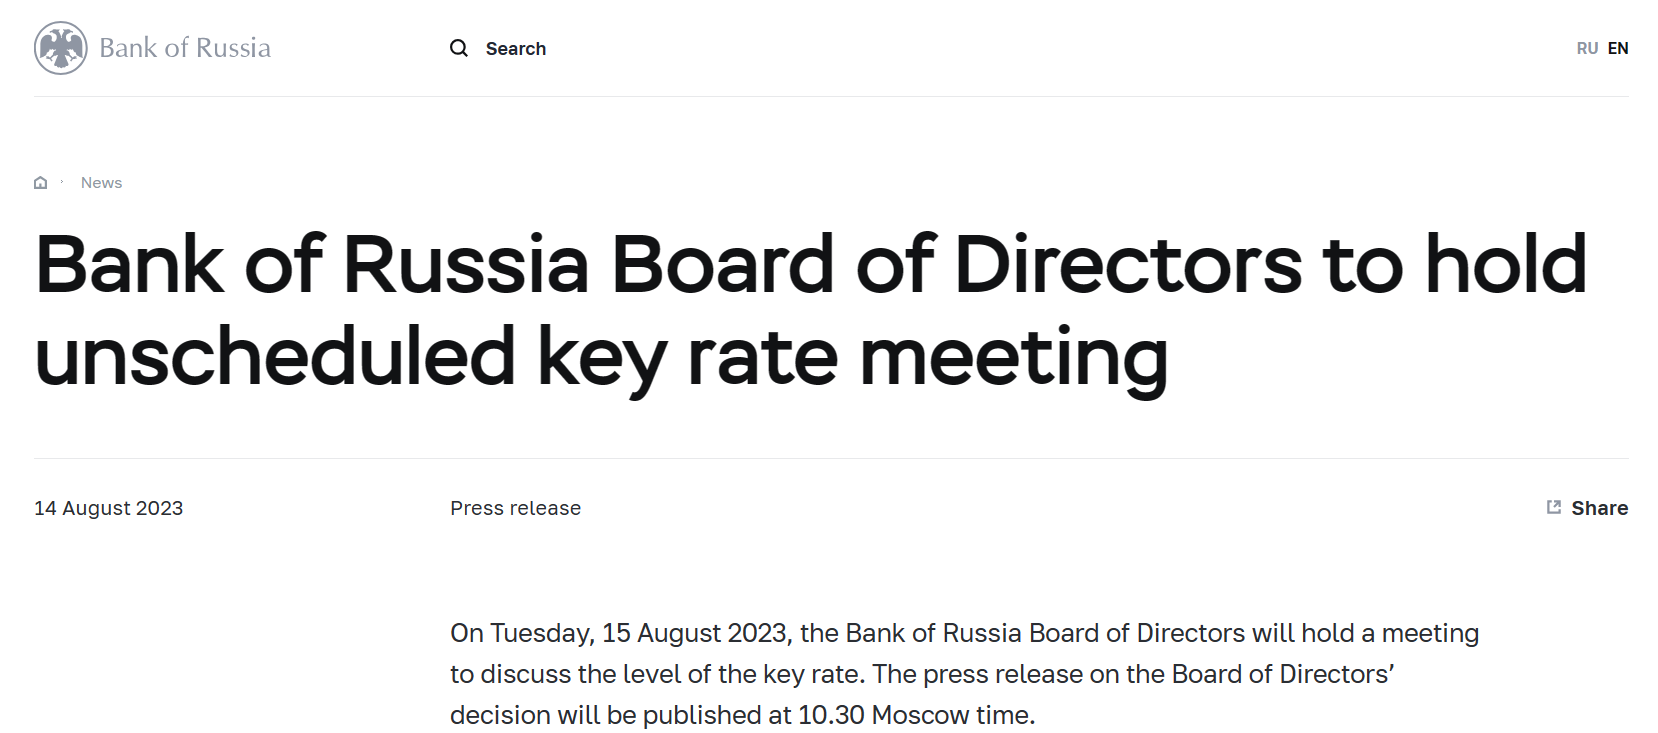Click the Bank of Russia wordmark

185,48
